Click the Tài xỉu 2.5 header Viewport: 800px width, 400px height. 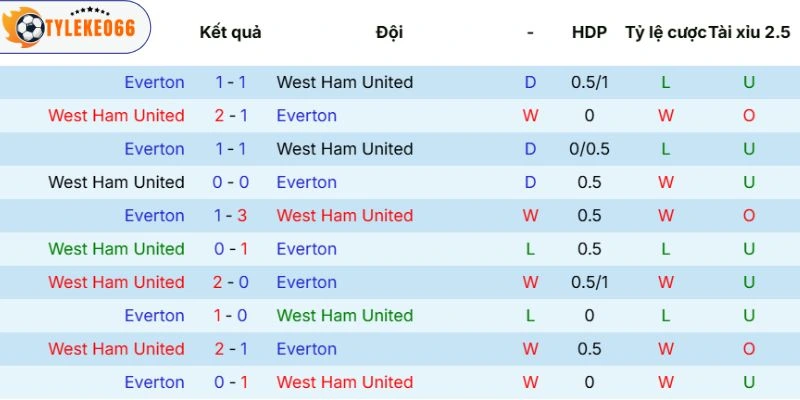749,32
